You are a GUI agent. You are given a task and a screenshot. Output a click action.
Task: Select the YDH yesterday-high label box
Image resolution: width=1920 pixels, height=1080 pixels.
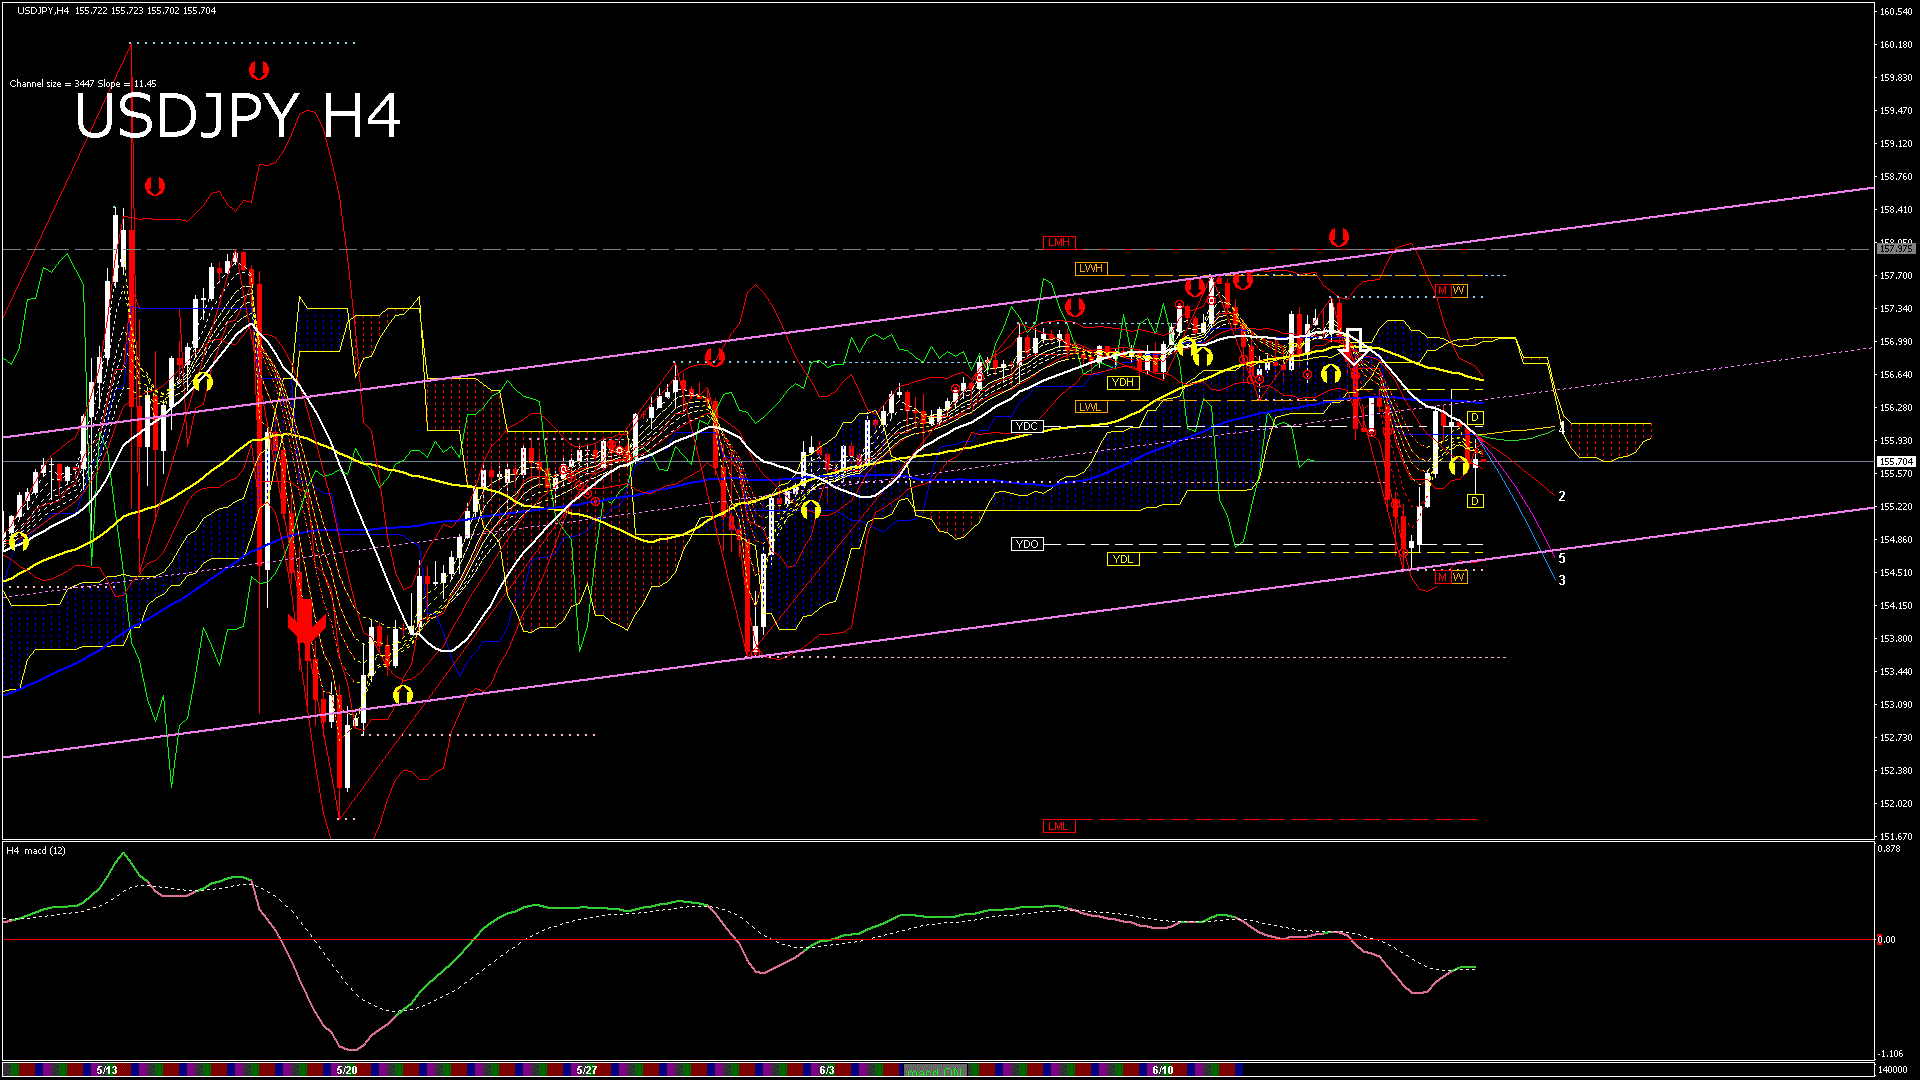[1123, 381]
